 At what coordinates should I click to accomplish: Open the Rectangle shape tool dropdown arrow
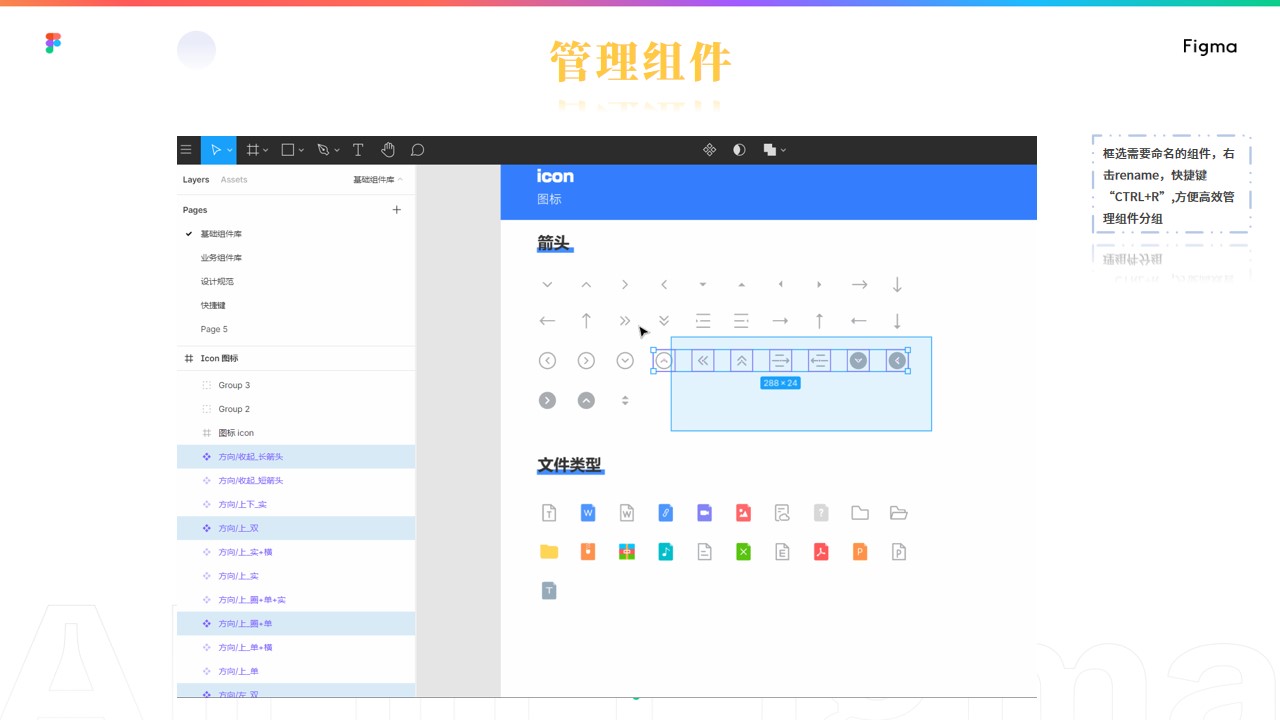coord(301,151)
